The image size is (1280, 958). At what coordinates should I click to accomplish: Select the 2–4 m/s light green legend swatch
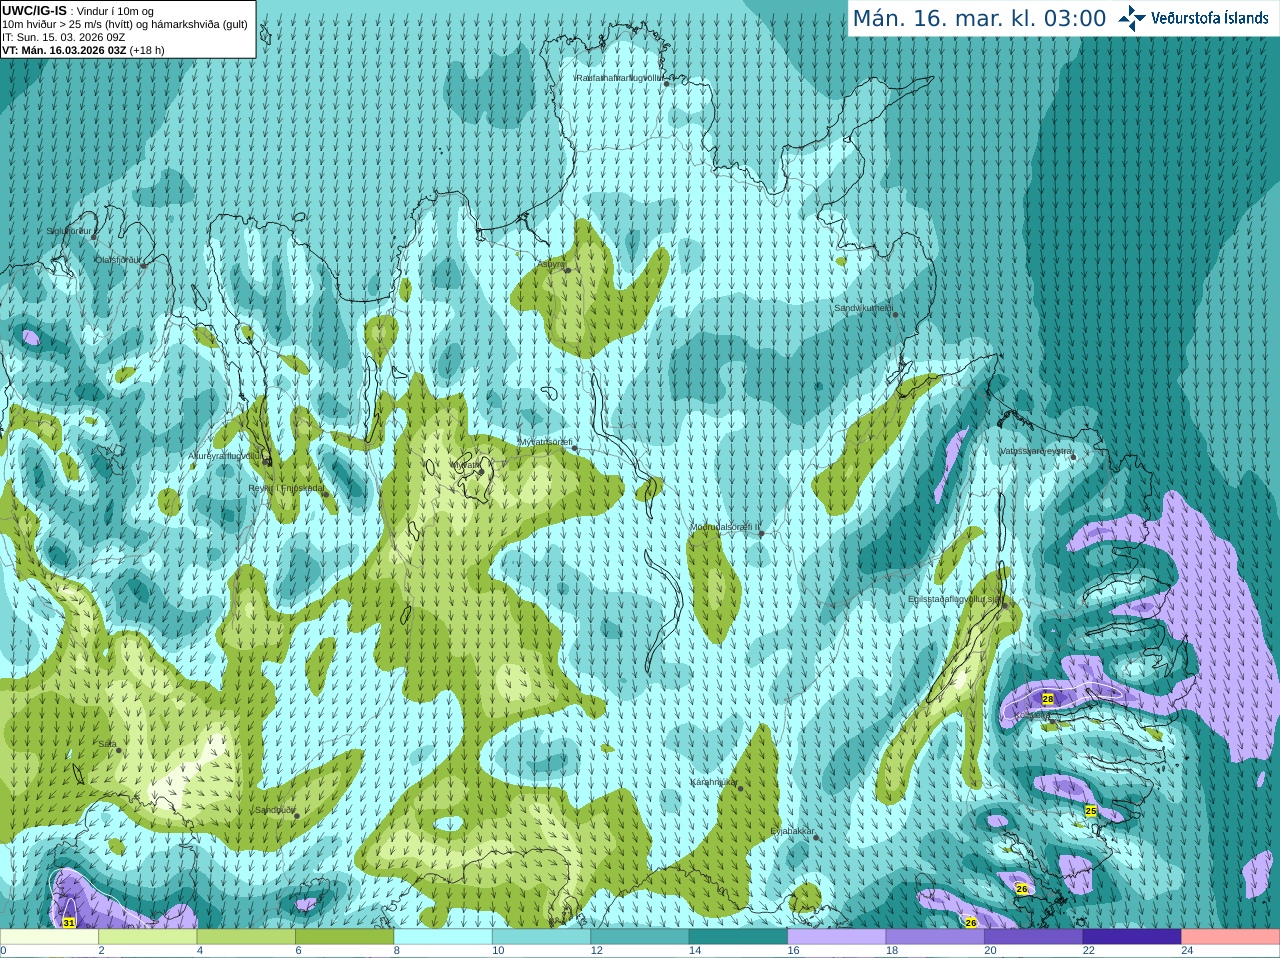point(148,937)
